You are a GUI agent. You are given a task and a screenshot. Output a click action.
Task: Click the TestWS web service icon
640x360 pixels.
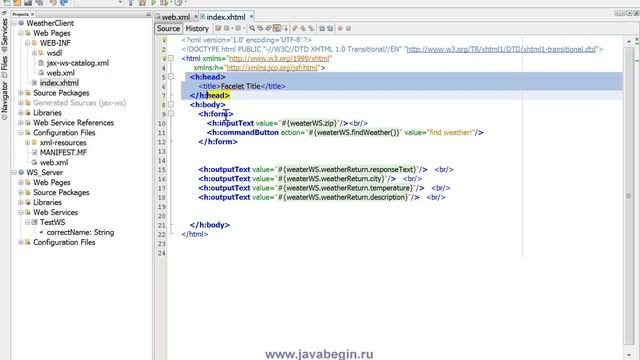click(35, 222)
